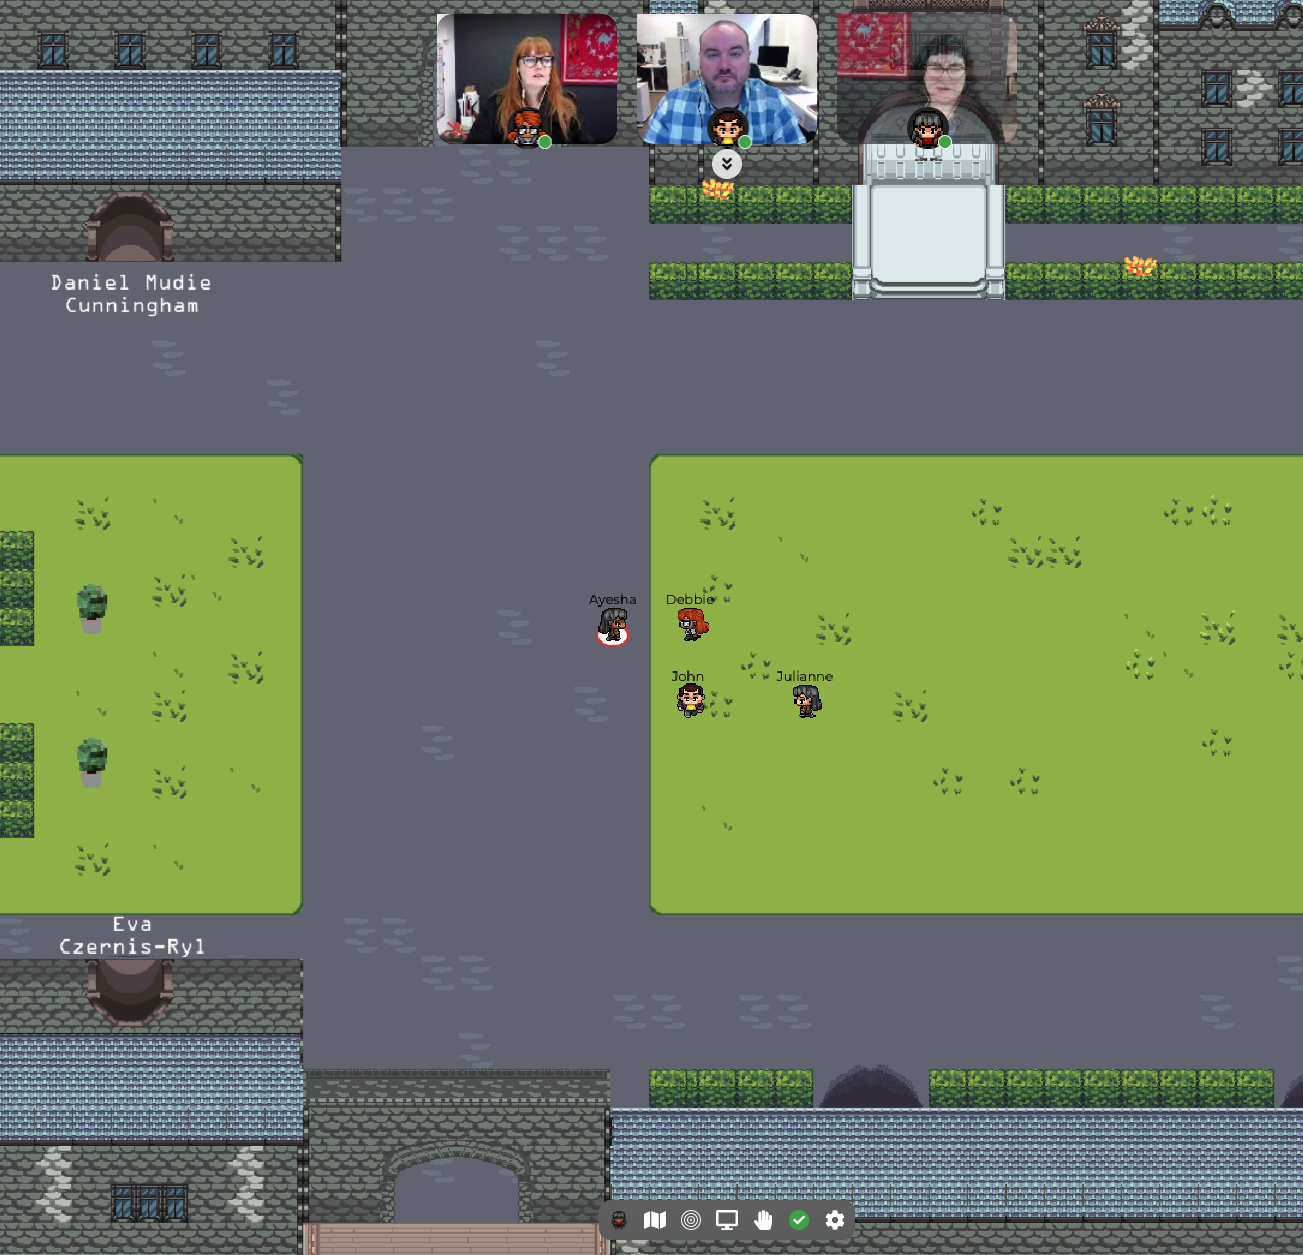The width and height of the screenshot is (1303, 1255).
Task: Select the red-haired woman's video tile
Action: coord(527,79)
